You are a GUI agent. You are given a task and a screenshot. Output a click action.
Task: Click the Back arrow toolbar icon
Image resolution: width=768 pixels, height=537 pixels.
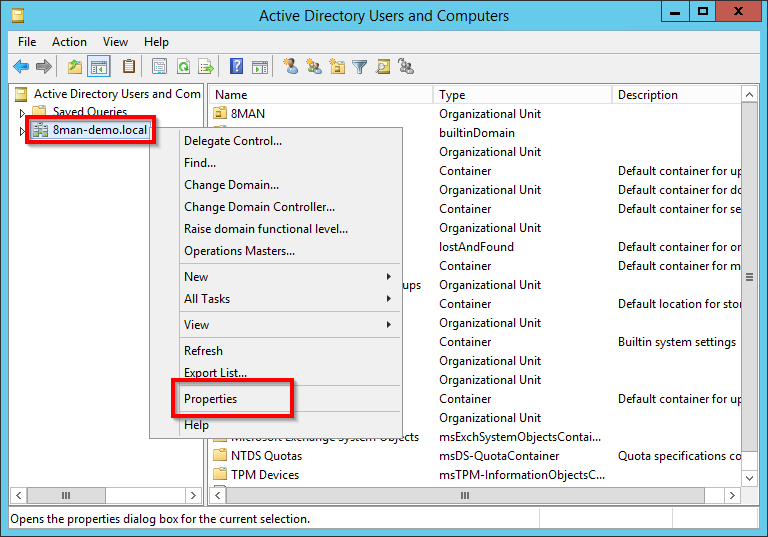(21, 67)
